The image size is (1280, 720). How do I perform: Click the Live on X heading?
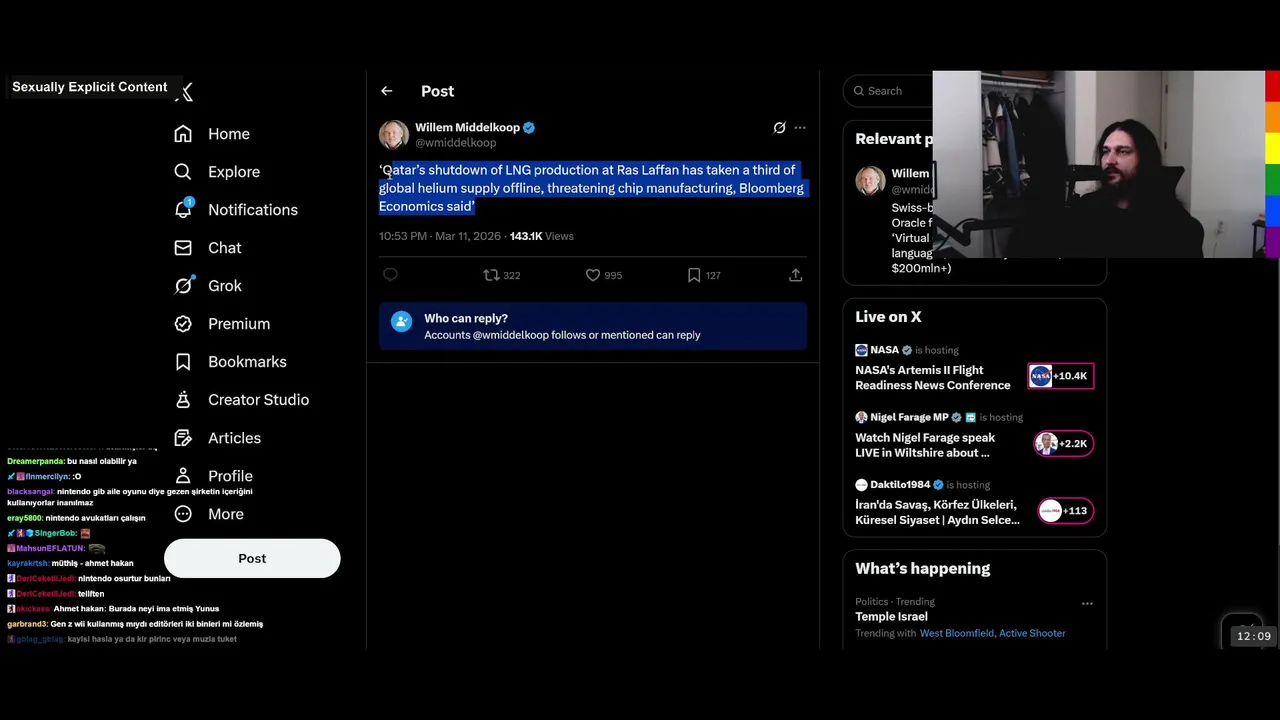(888, 317)
